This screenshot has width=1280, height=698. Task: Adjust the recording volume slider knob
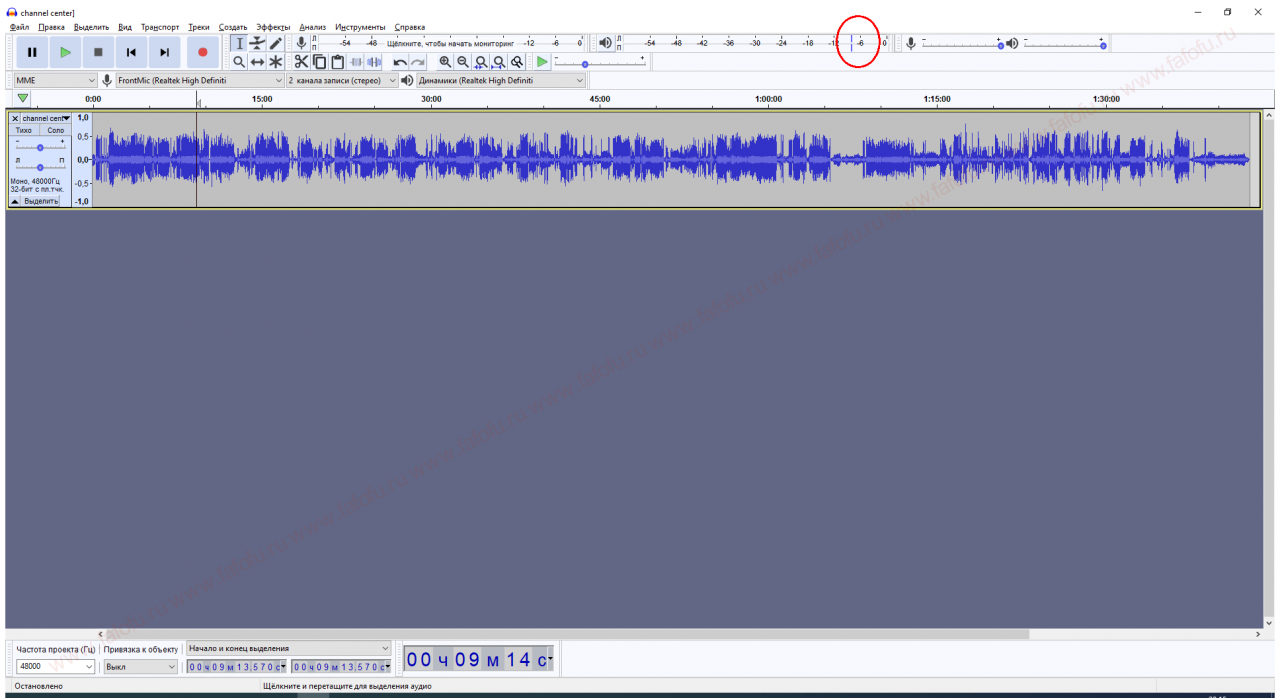[1000, 46]
